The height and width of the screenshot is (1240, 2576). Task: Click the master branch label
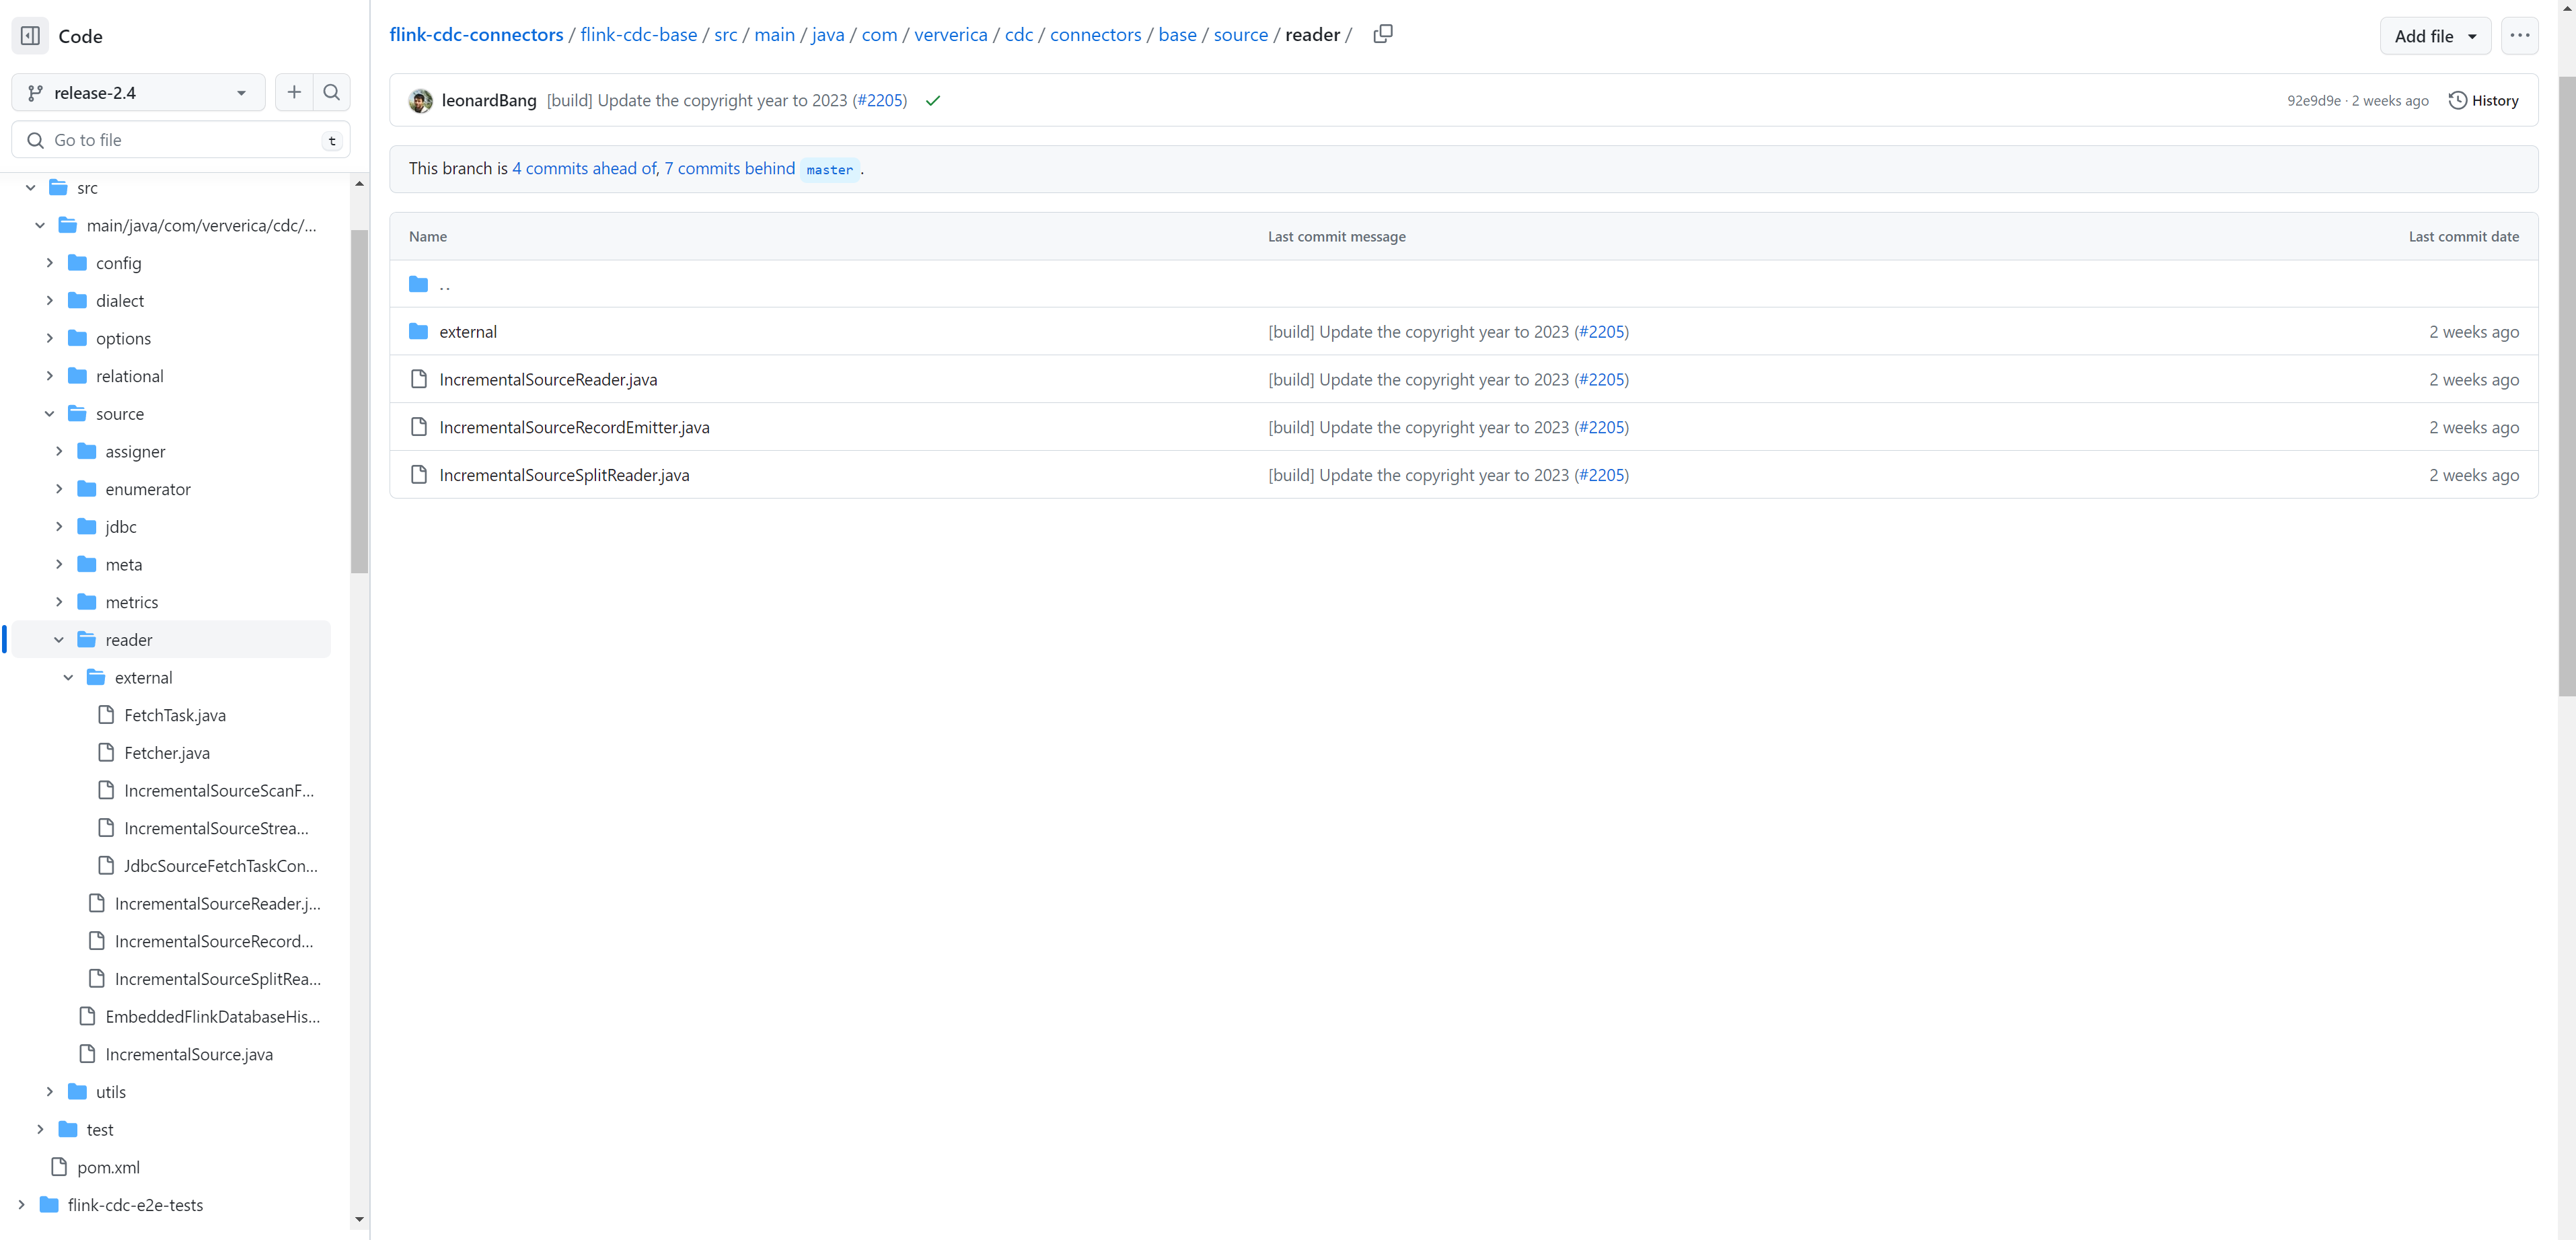[x=829, y=170]
